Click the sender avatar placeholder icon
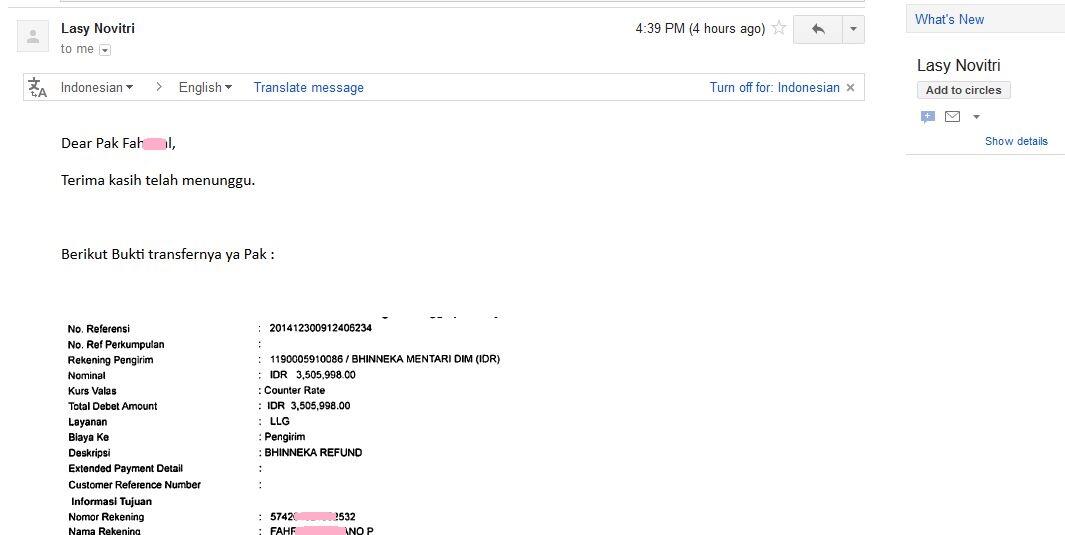Viewport: 1065px width, 535px height. (x=33, y=36)
